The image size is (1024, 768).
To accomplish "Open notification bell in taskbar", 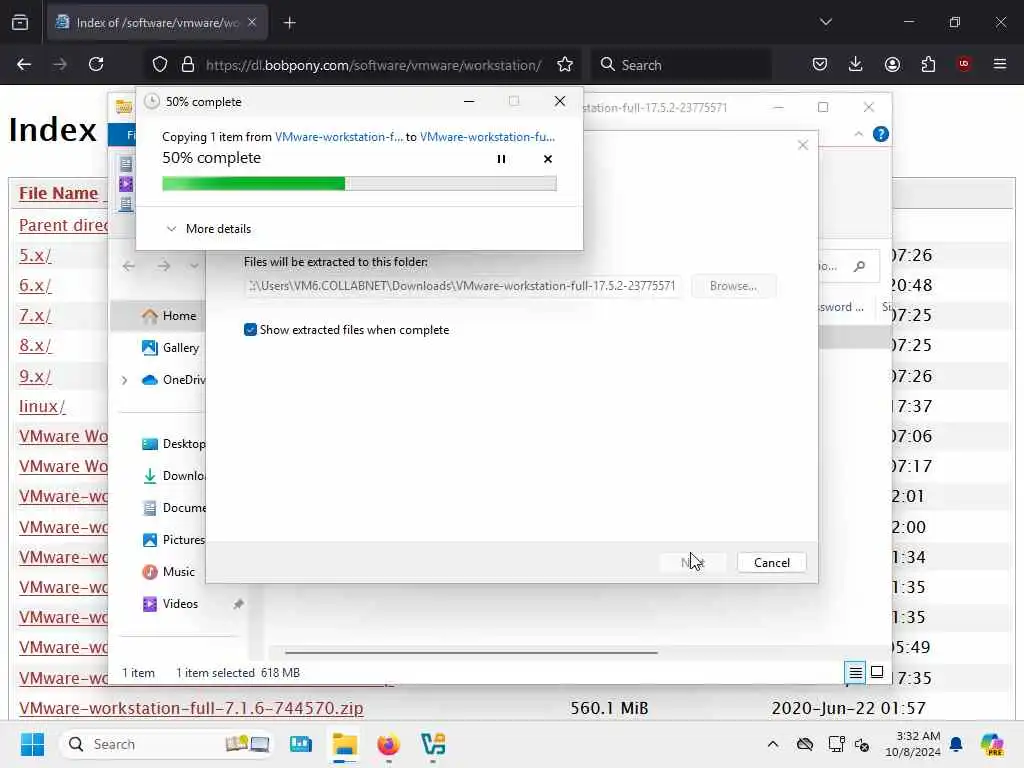I will click(x=956, y=744).
